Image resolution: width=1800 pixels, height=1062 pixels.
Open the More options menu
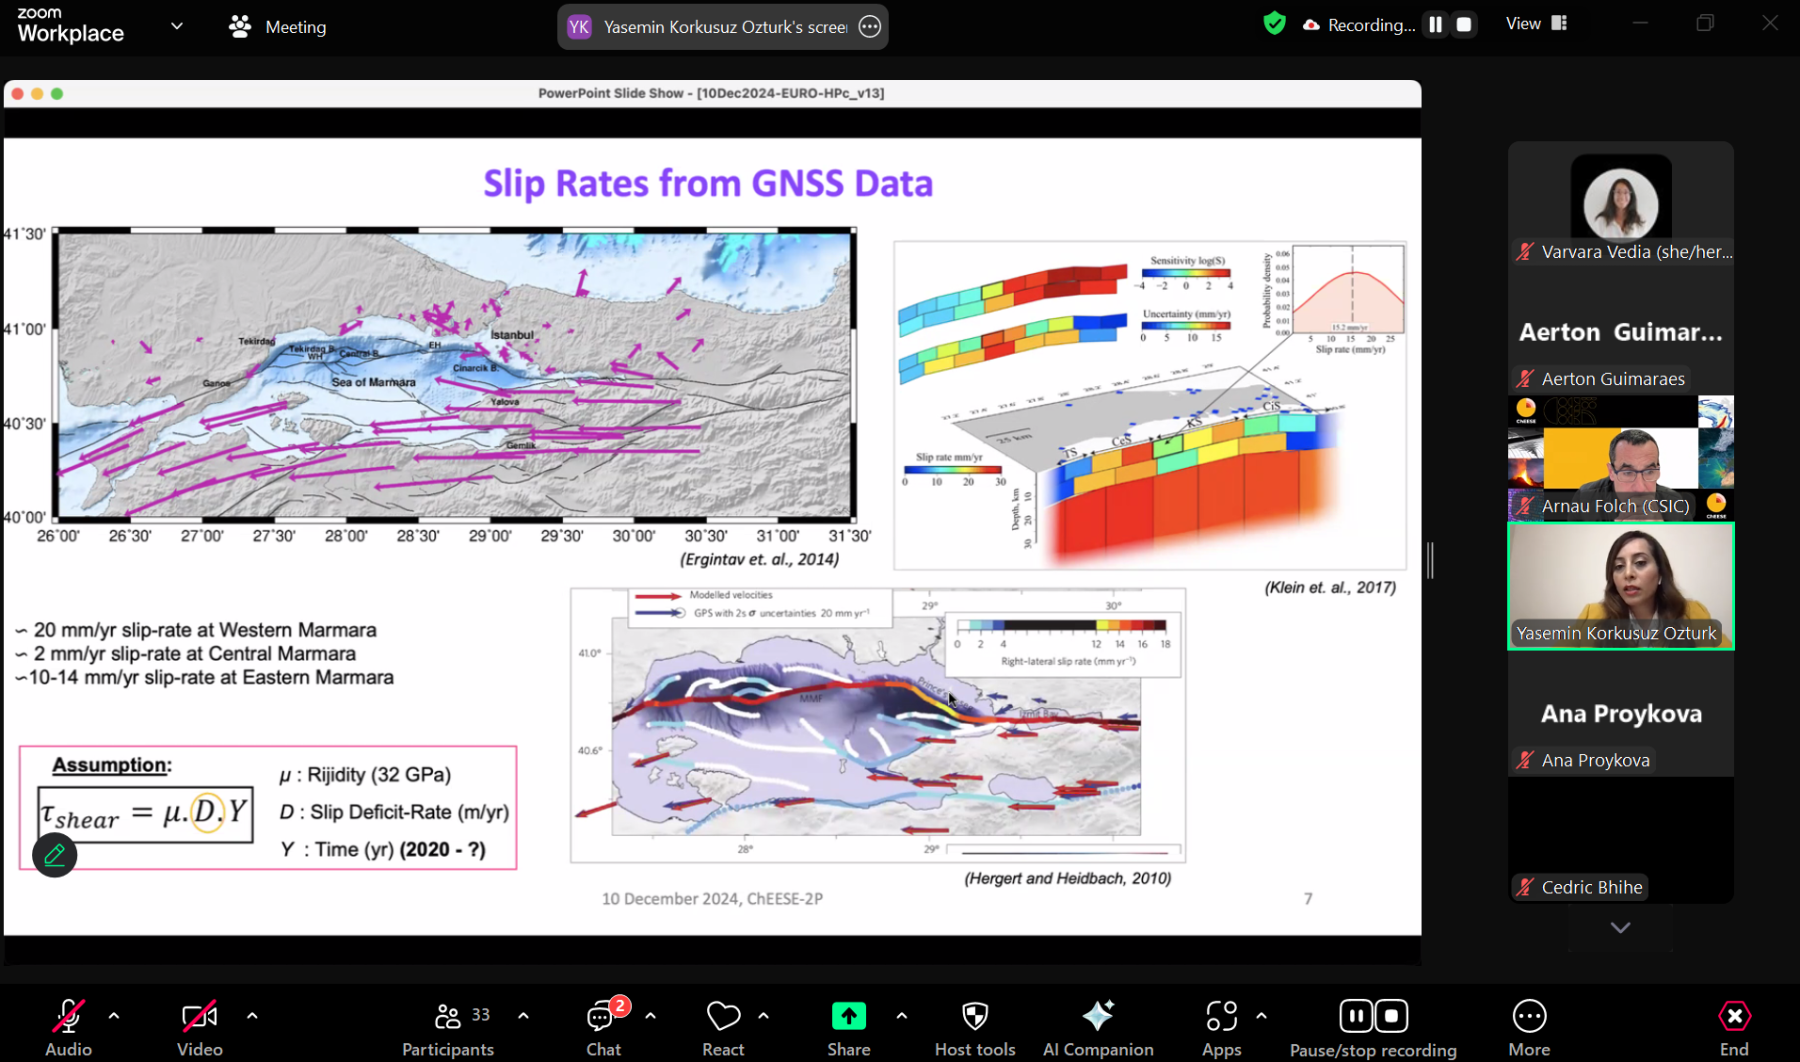point(1529,1028)
